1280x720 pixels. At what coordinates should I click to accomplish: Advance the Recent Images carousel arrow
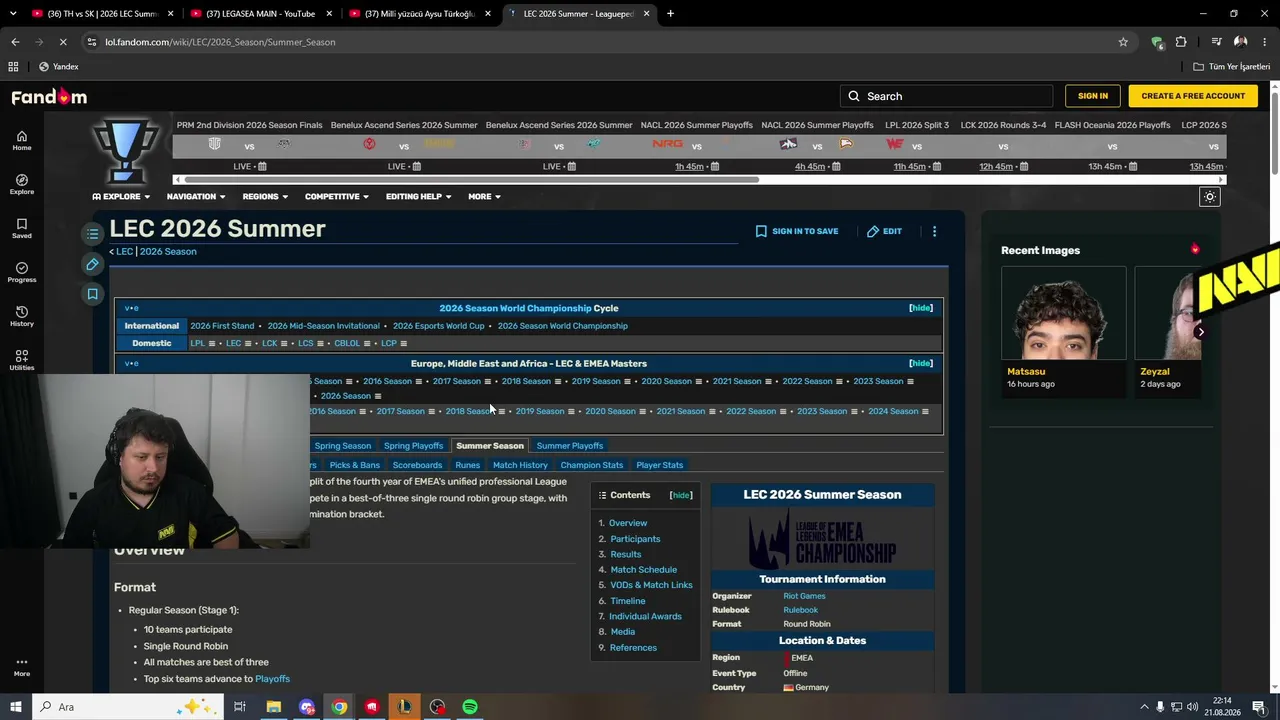(1200, 332)
